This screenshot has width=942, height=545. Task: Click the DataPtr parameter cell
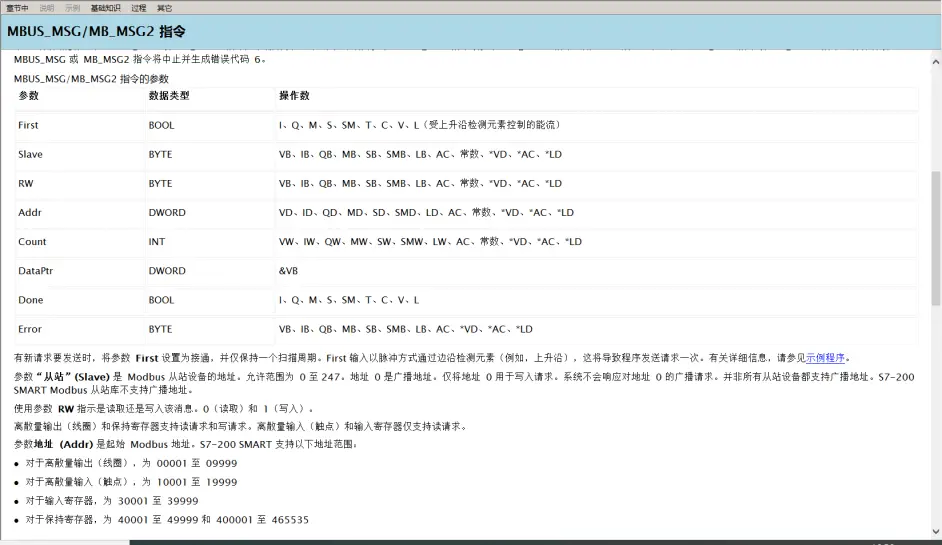click(35, 270)
